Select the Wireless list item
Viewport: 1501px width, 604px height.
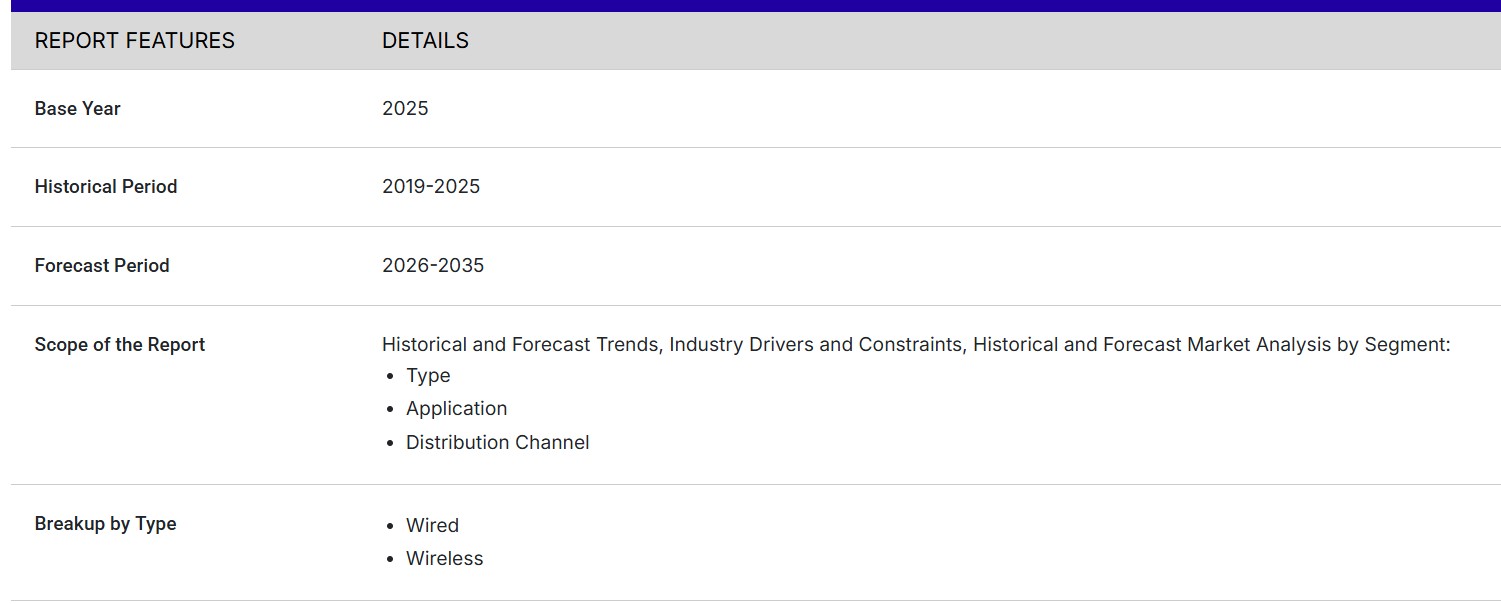[x=444, y=559]
